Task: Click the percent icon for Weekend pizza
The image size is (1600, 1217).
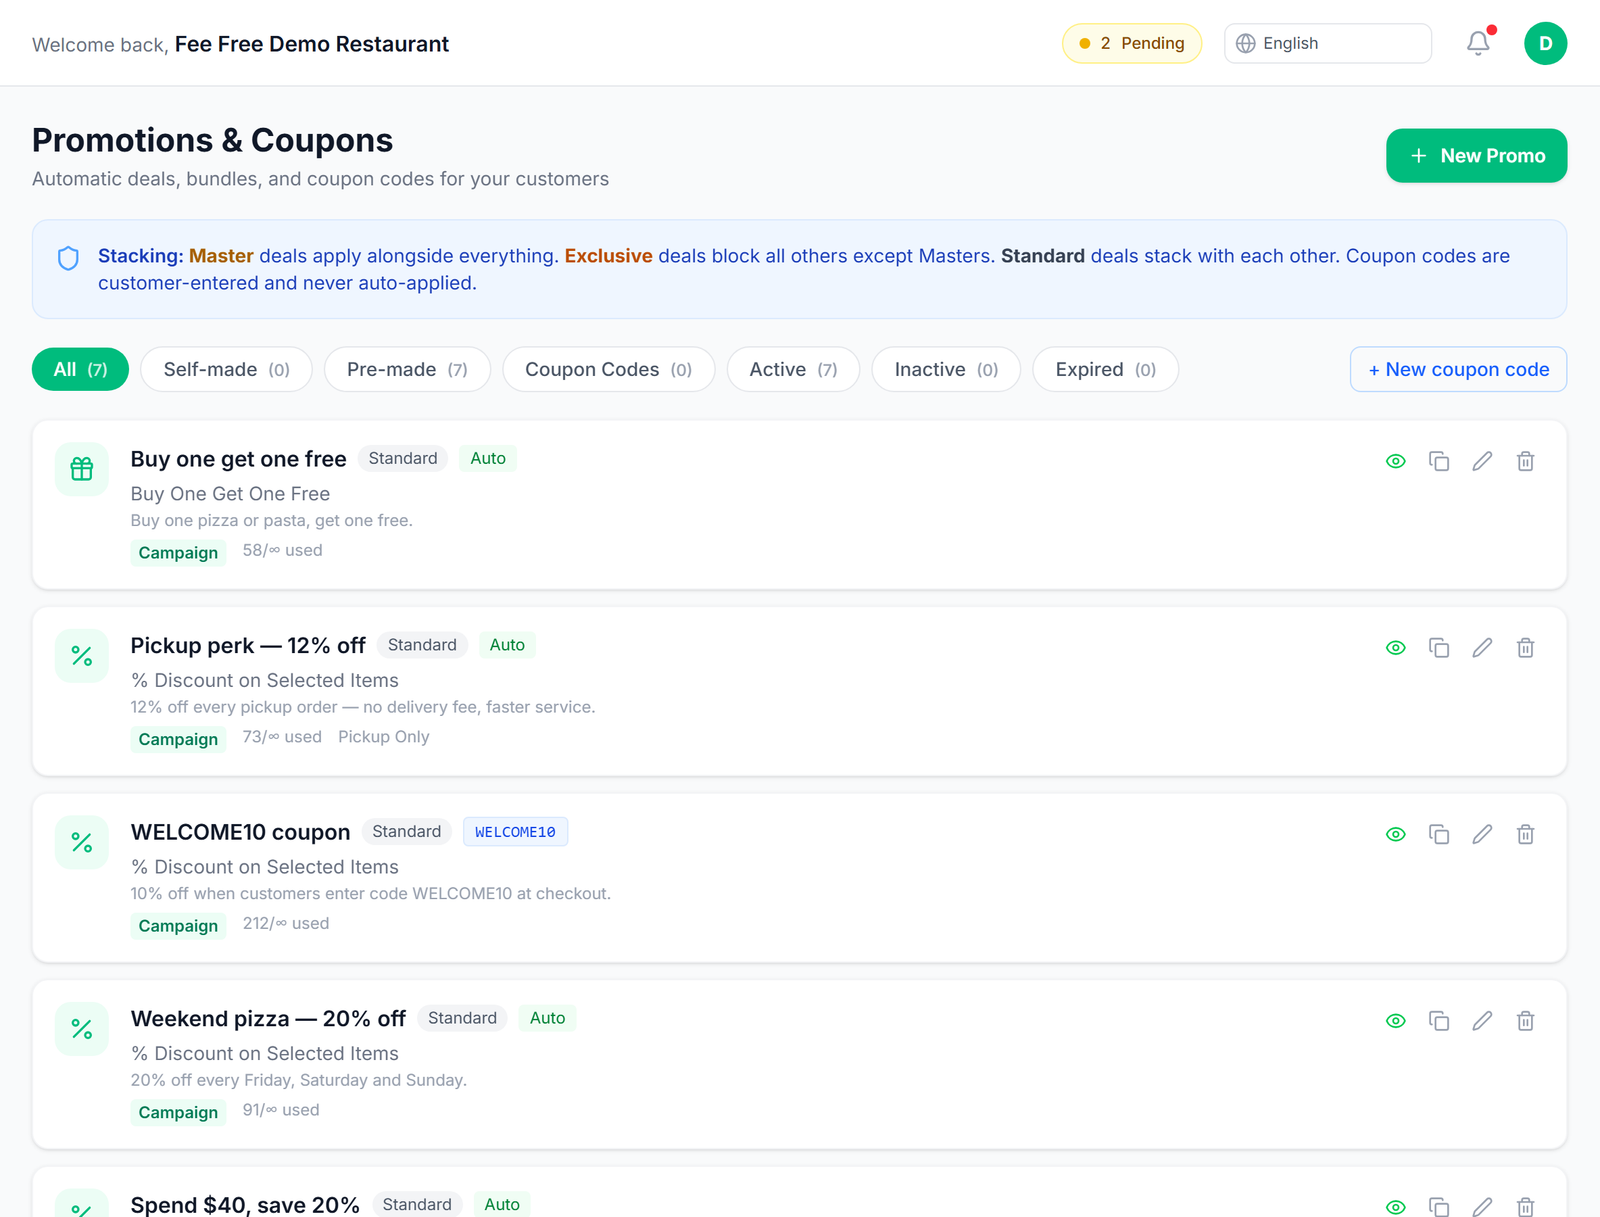Action: [x=82, y=1029]
